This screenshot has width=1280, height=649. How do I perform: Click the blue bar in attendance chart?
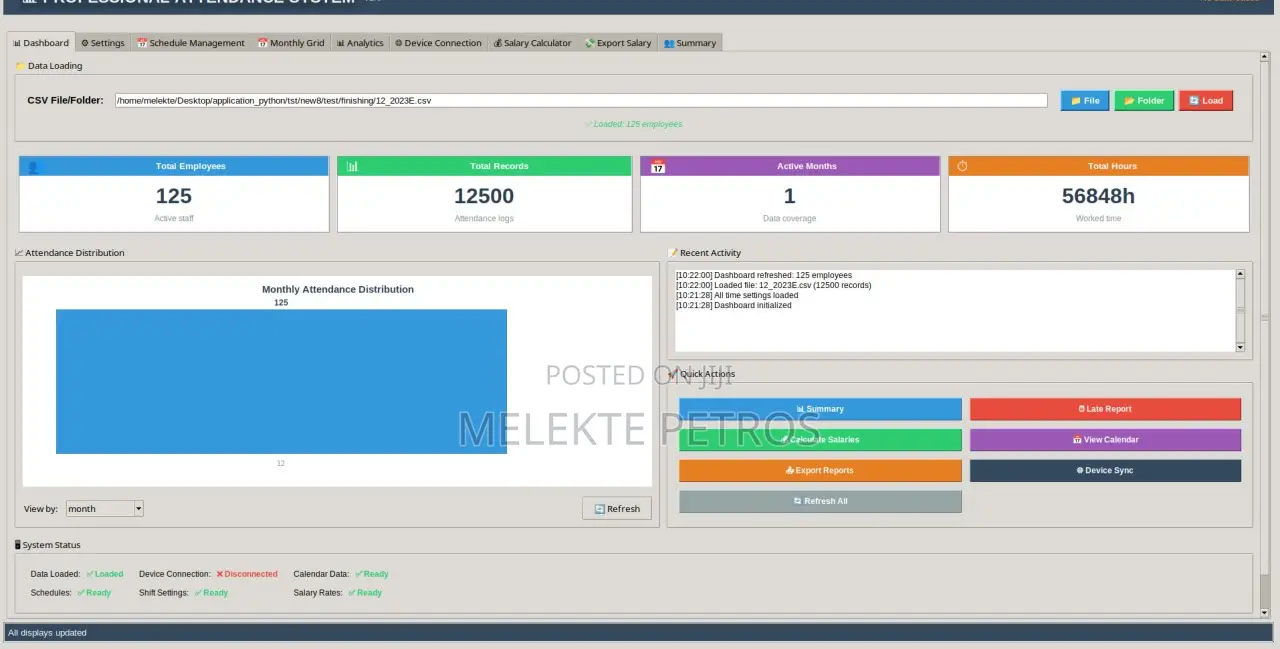[x=281, y=381]
